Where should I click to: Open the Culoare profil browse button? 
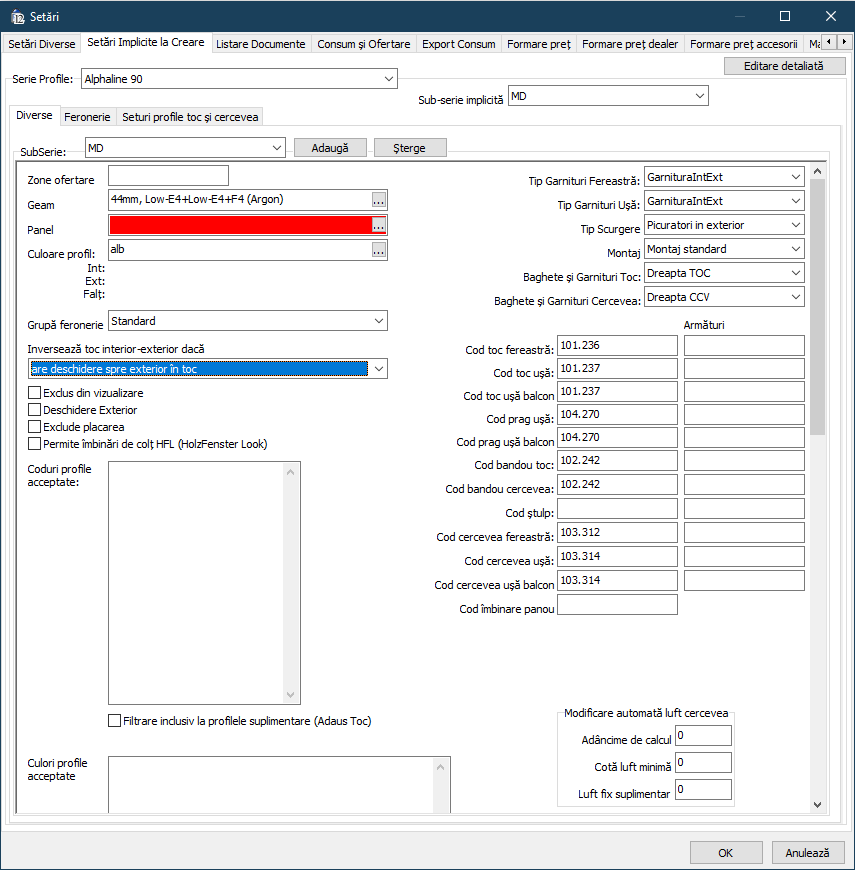click(378, 250)
